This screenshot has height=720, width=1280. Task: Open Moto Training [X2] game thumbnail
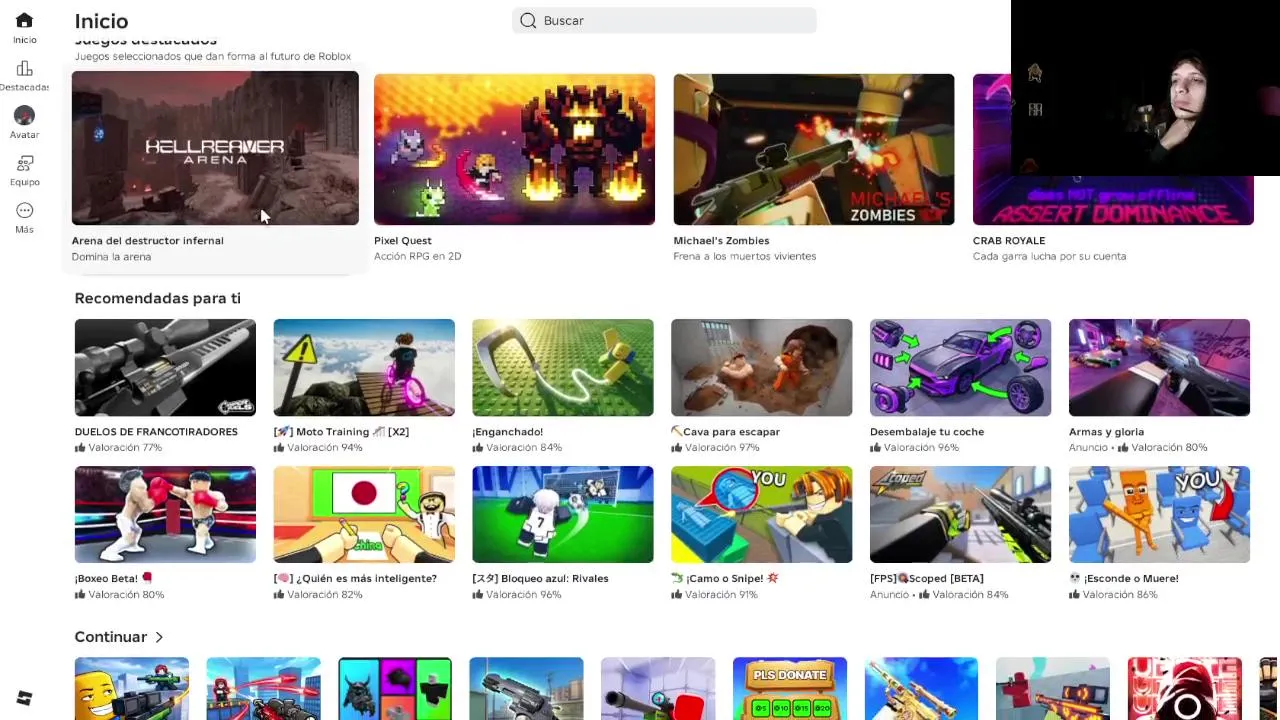[364, 367]
